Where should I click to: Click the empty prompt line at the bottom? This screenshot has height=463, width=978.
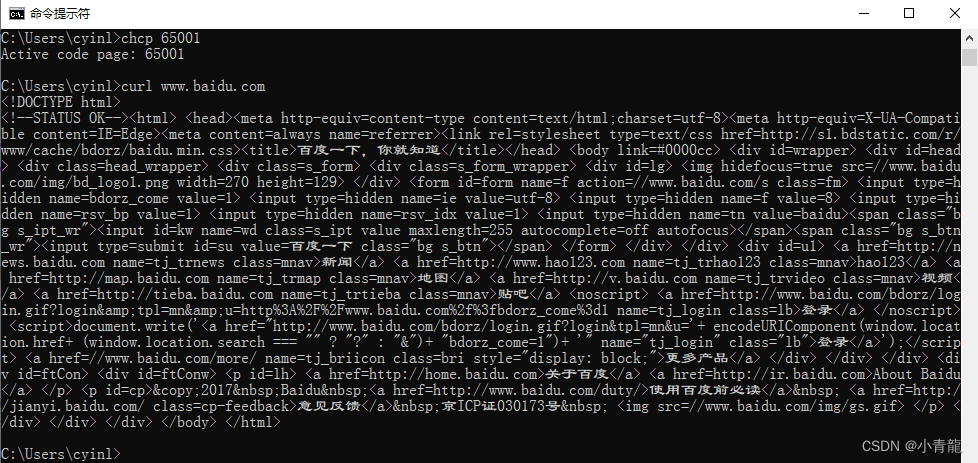tap(61, 454)
